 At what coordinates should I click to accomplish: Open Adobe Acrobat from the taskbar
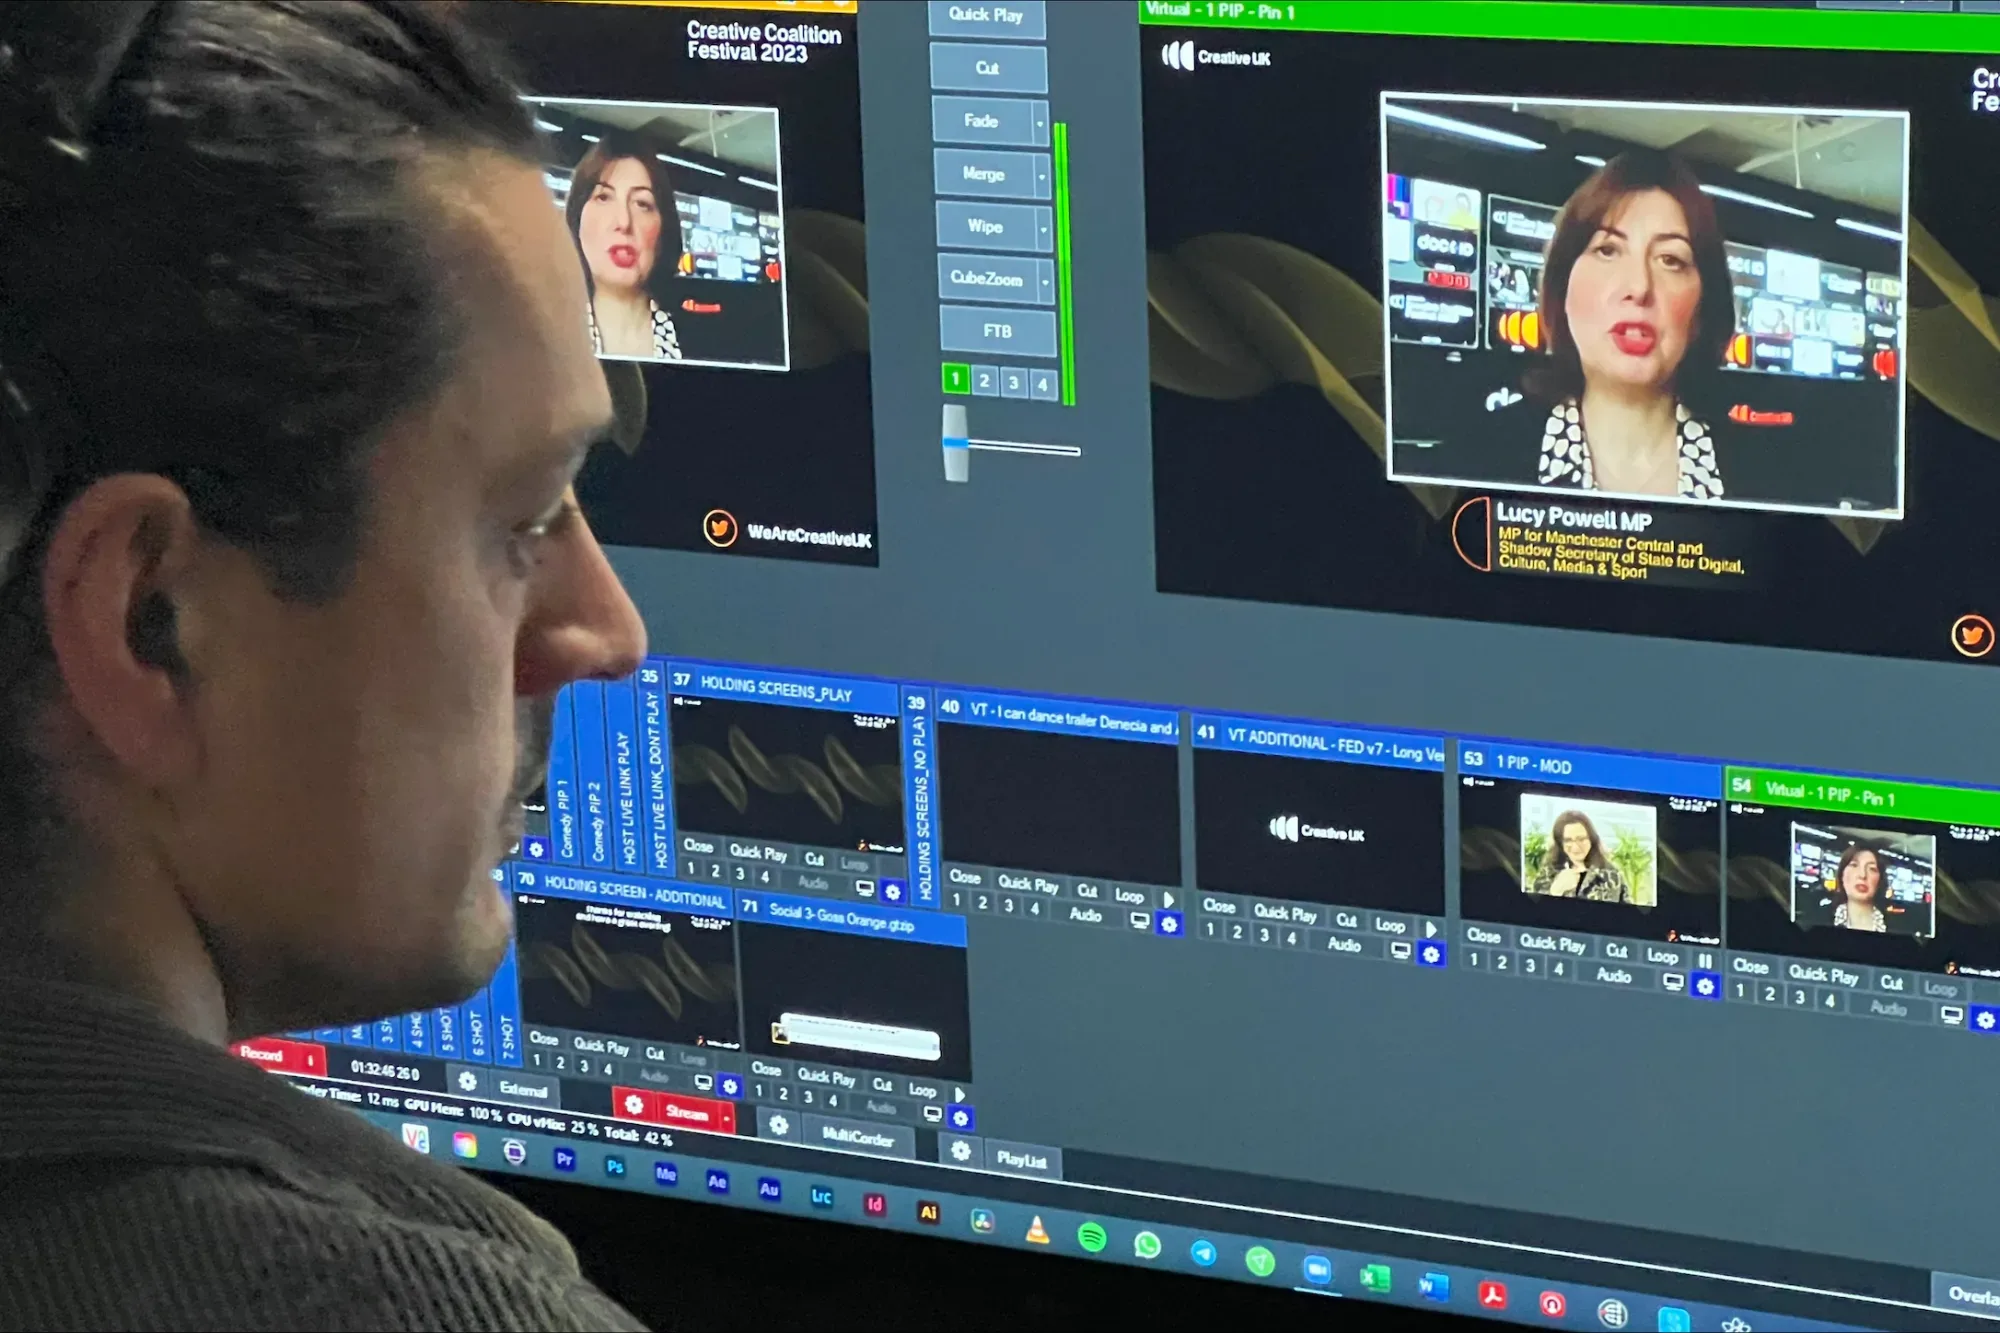click(x=1492, y=1295)
